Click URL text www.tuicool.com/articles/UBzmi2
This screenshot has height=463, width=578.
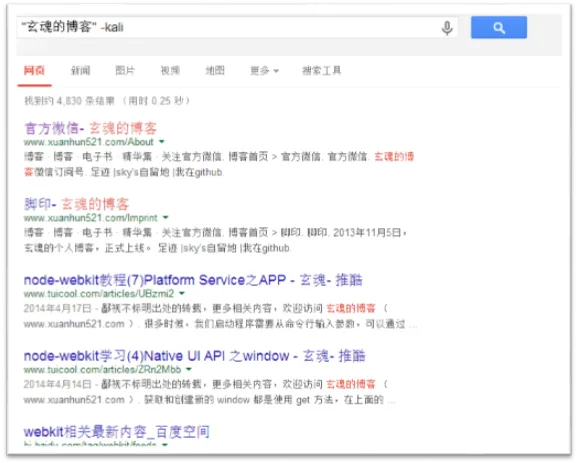(x=99, y=294)
